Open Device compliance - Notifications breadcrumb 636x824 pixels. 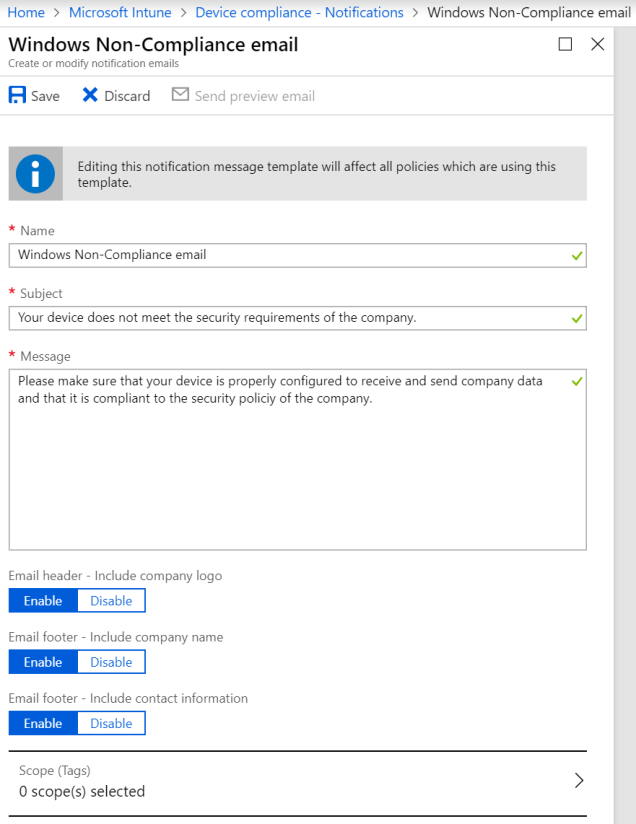point(299,12)
